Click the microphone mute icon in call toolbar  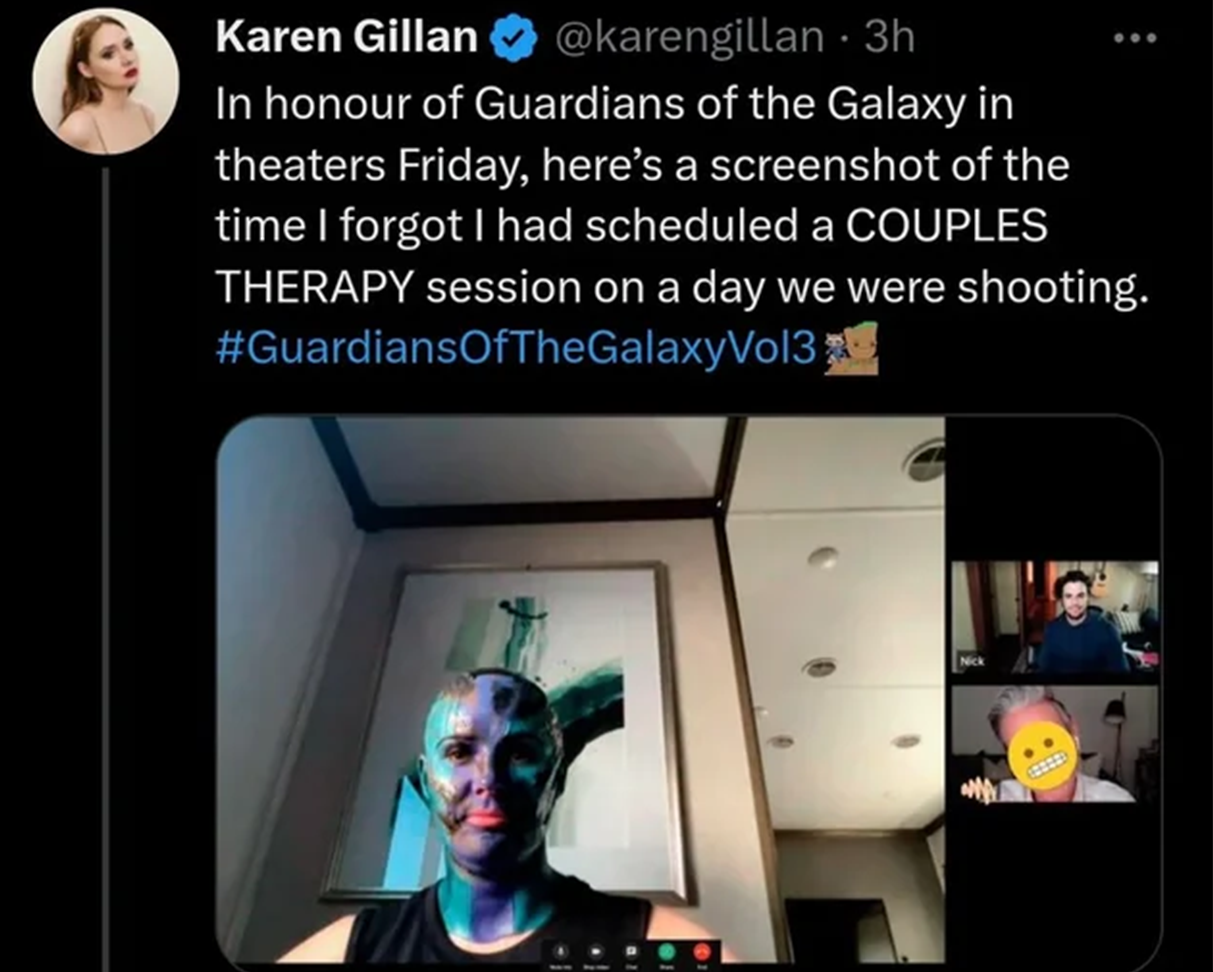coord(561,951)
